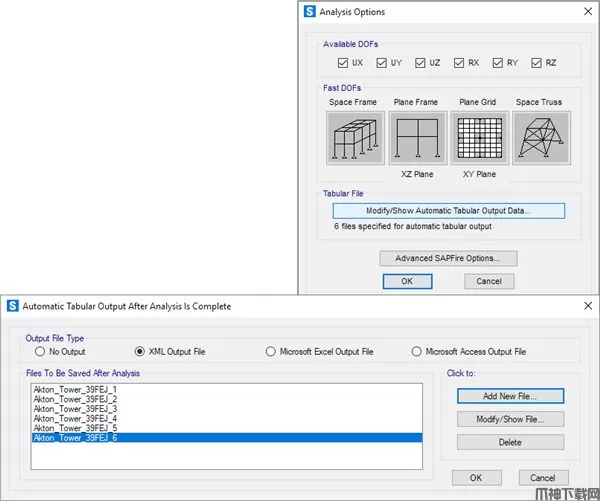
Task: Cancel the Analysis Options dialog
Action: [489, 282]
